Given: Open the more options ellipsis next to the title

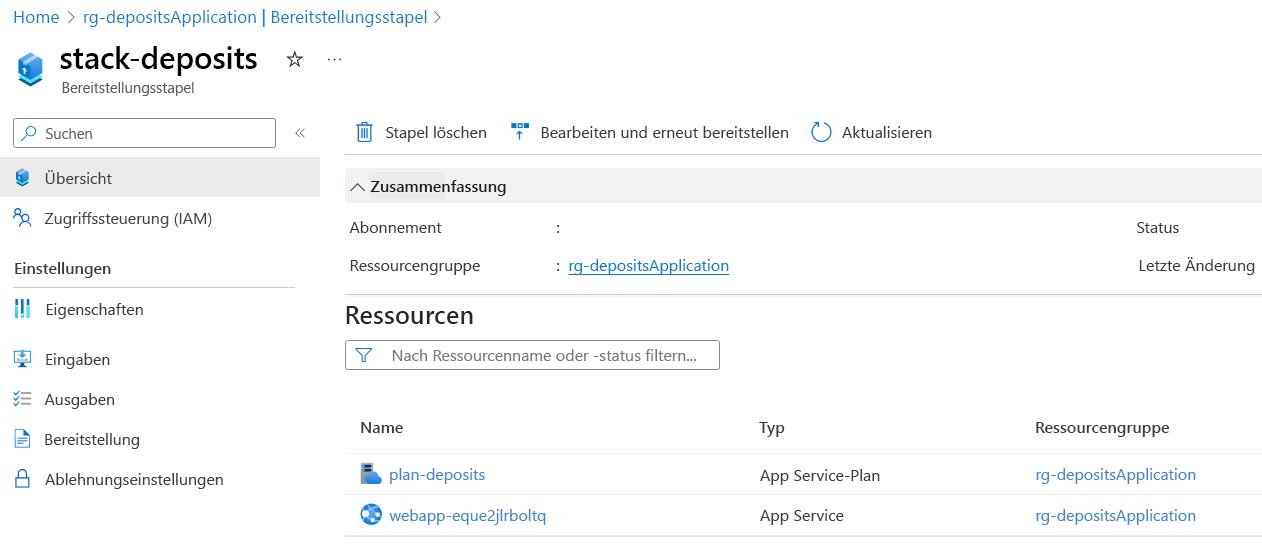Looking at the screenshot, I should pyautogui.click(x=335, y=60).
